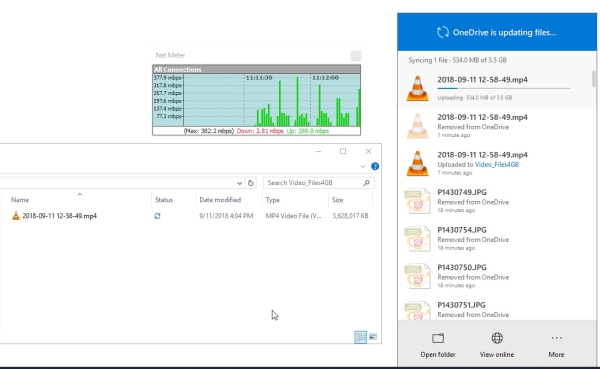Click the sync status icon in Explorer row
This screenshot has width=600, height=369.
click(157, 216)
